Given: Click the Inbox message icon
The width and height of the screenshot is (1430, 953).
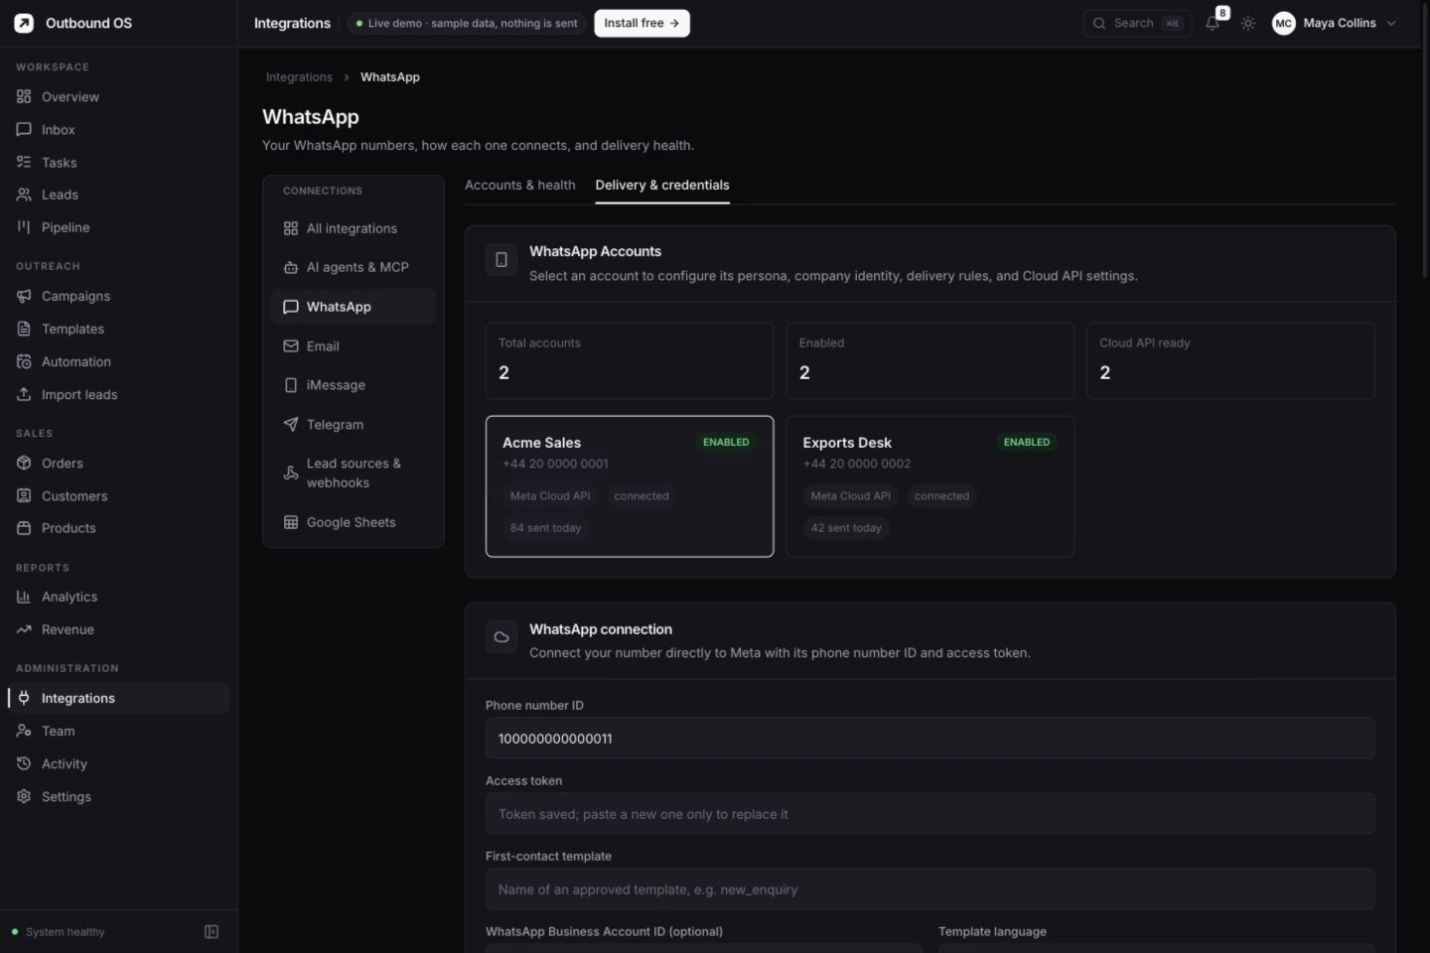Looking at the screenshot, I should click(x=24, y=130).
